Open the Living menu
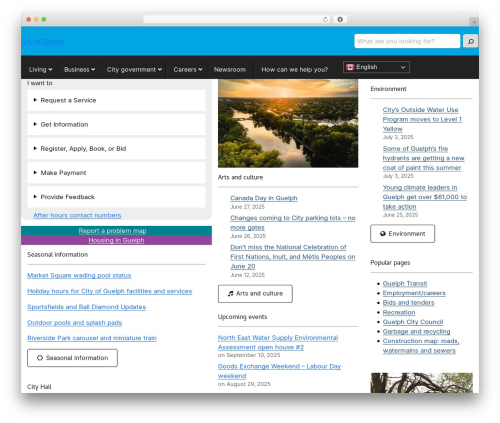Screen dimensions: 500x423 40,69
